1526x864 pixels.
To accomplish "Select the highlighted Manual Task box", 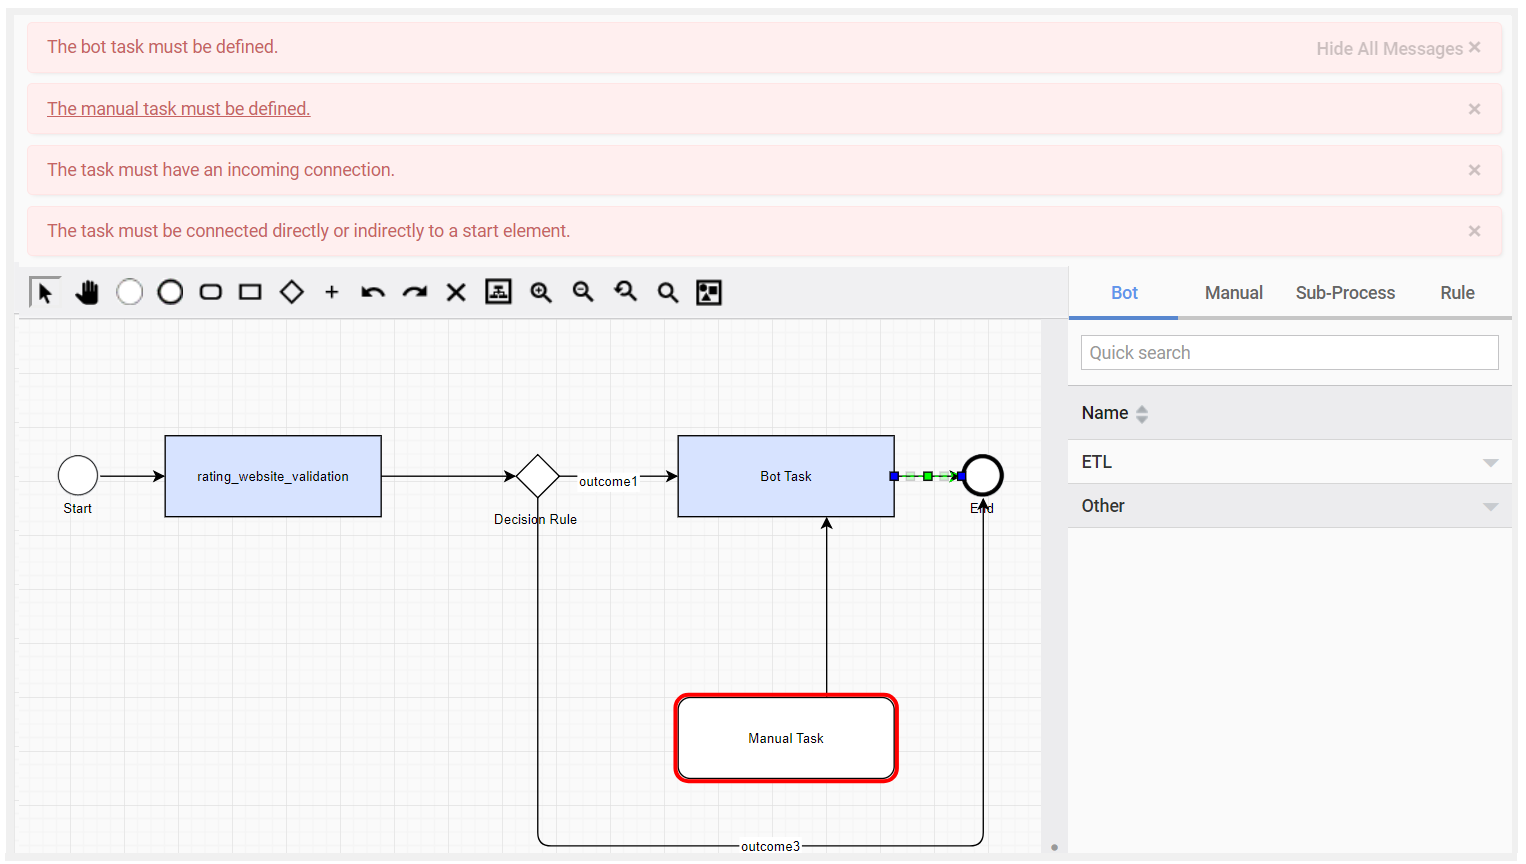I will coord(786,738).
